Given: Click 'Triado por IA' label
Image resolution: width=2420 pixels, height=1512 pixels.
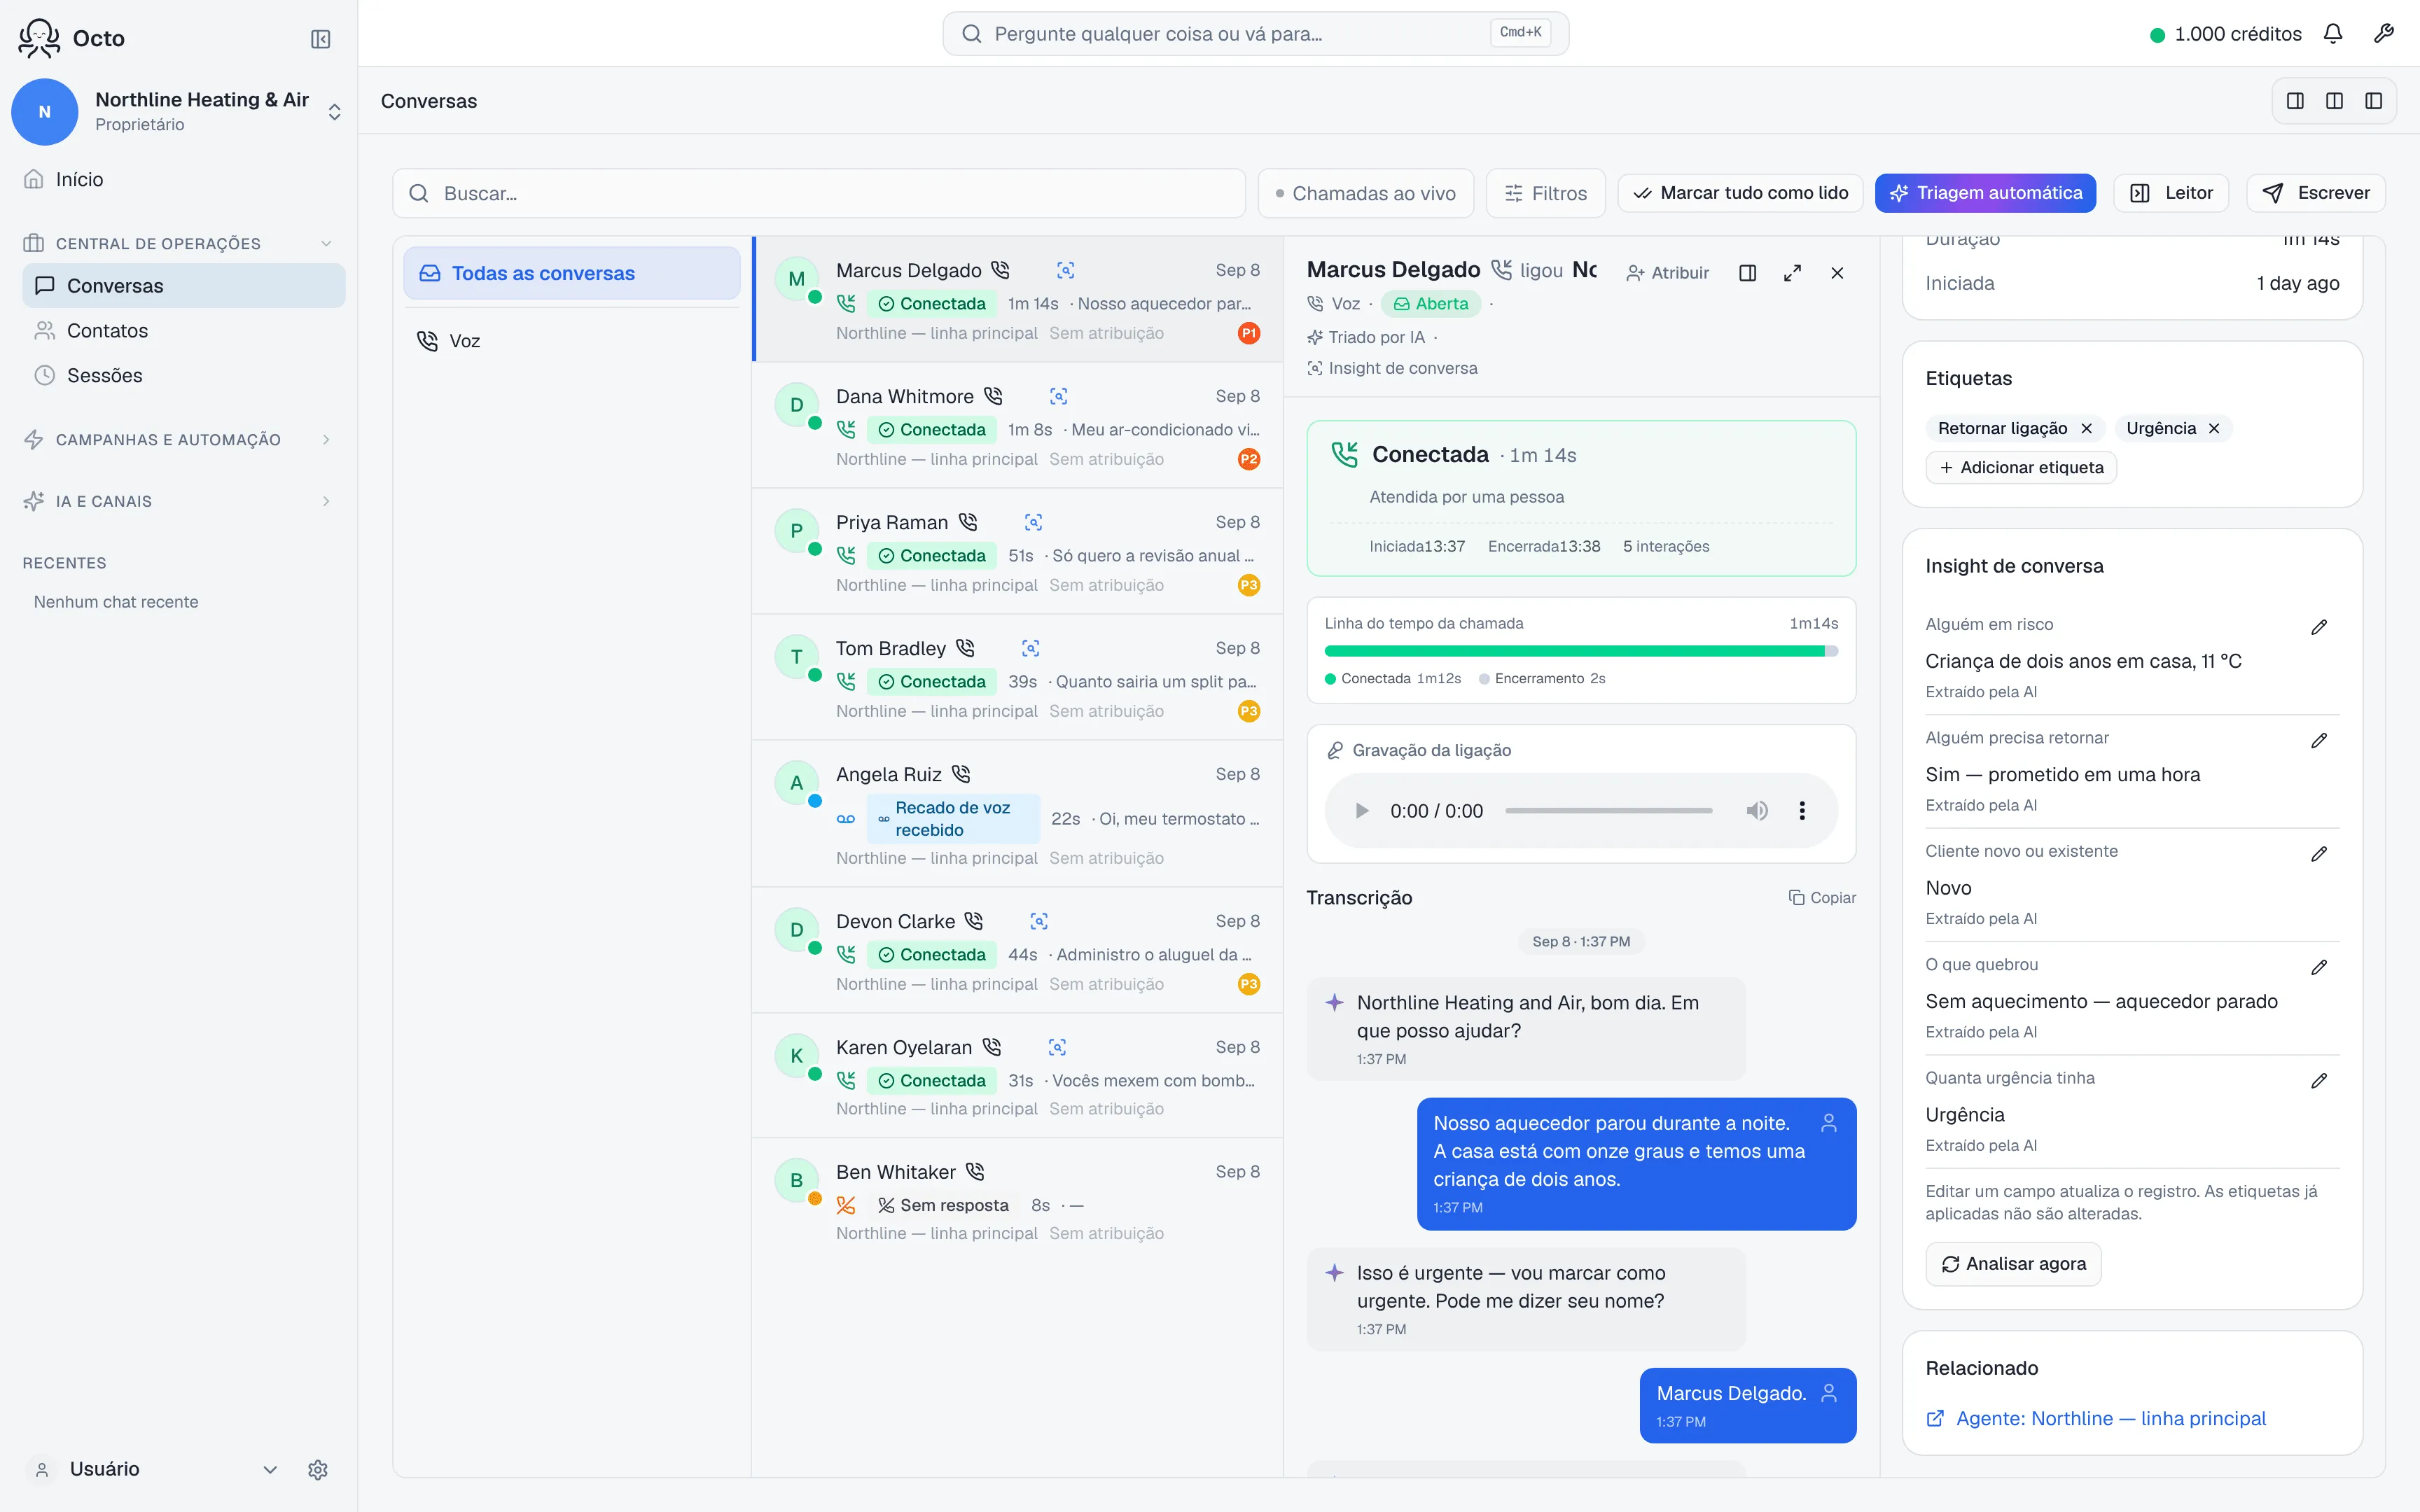Looking at the screenshot, I should pos(1366,337).
